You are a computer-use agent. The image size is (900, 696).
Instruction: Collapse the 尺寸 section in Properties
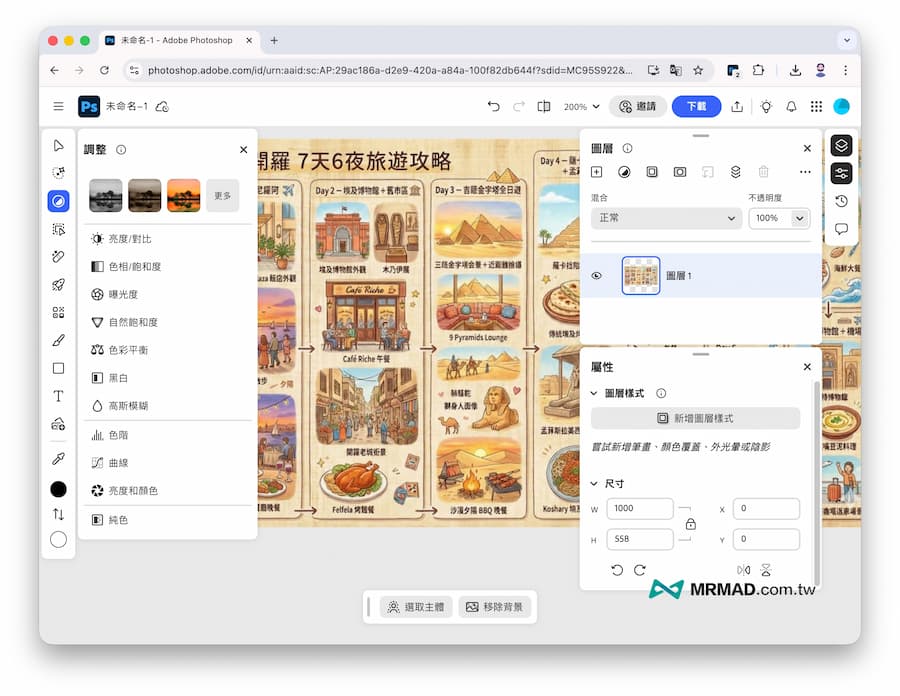pos(592,482)
